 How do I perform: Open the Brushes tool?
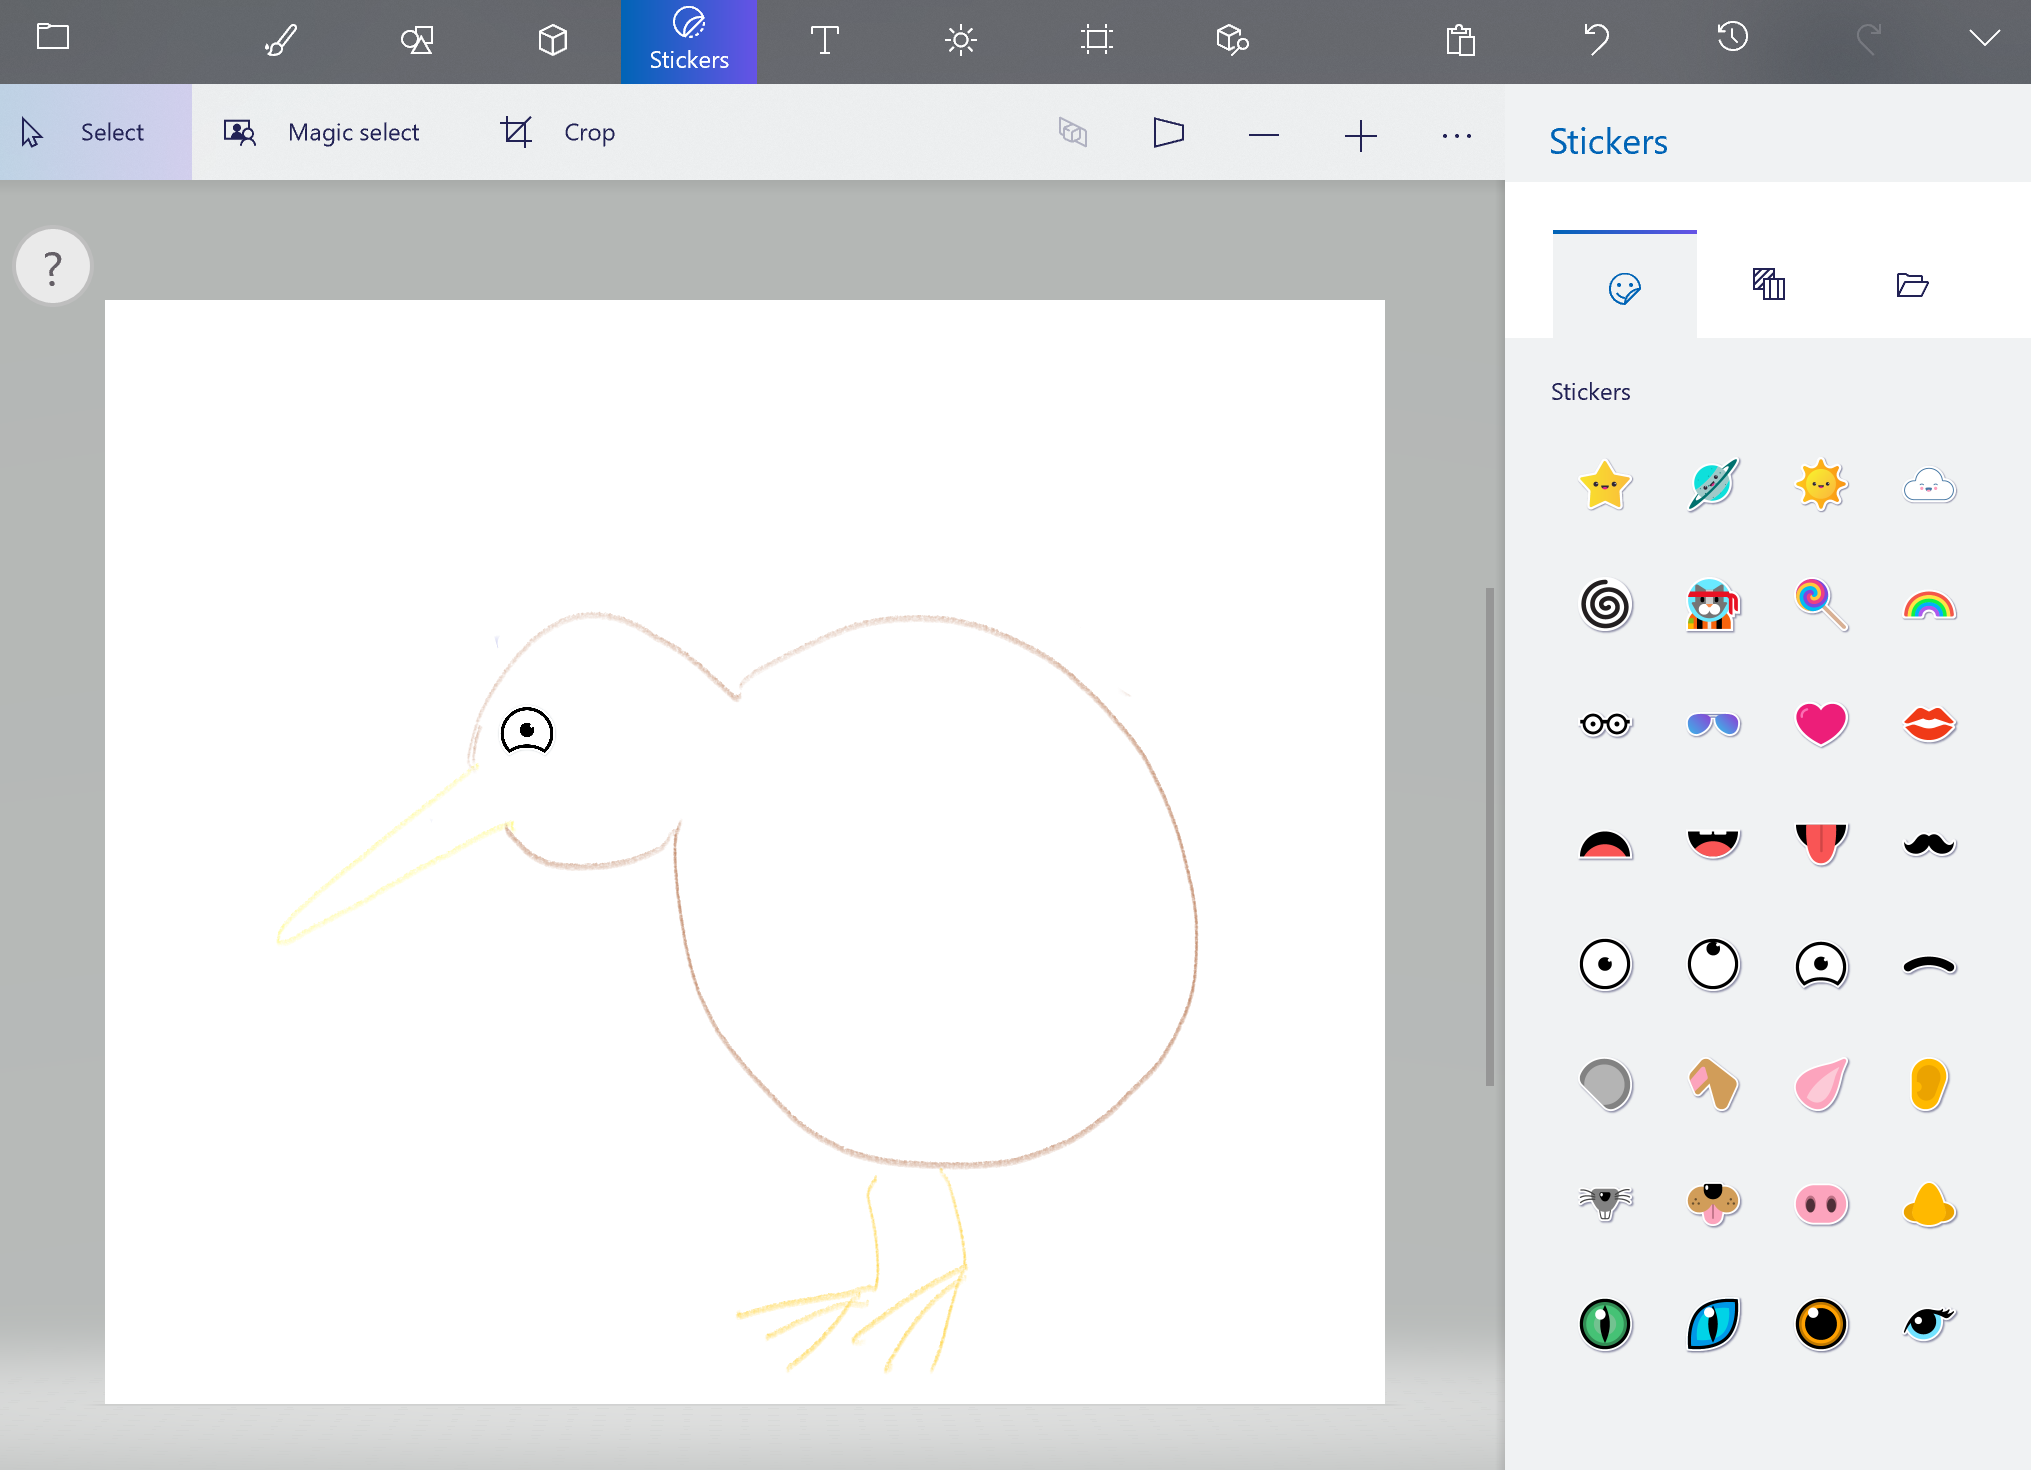click(281, 40)
